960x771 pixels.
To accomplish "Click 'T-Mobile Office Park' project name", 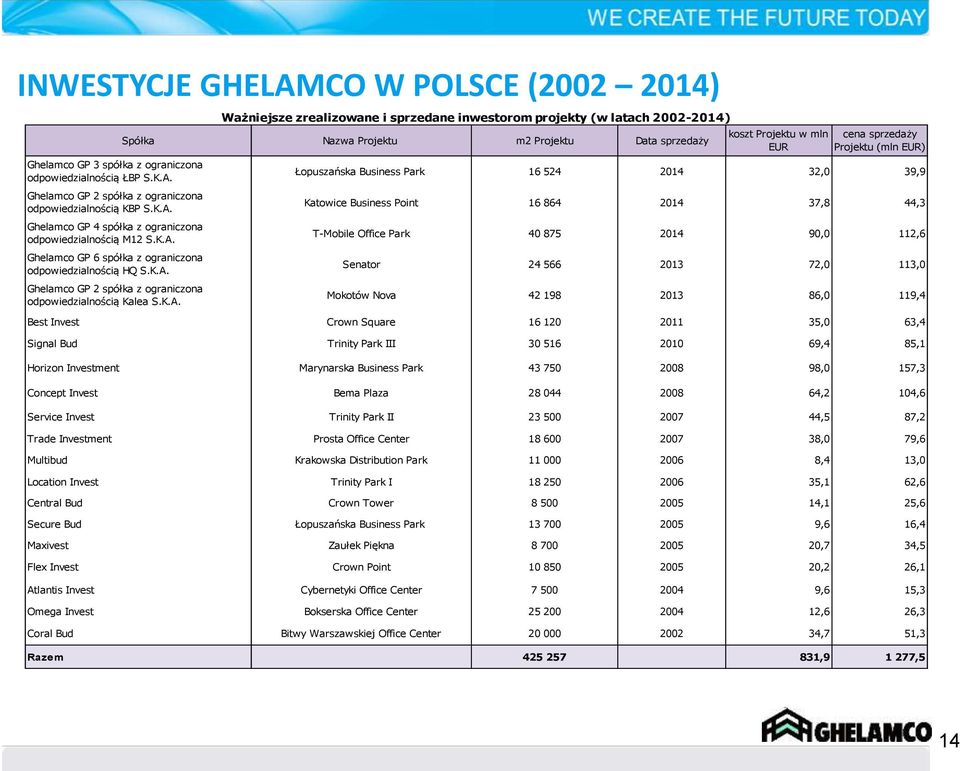I will click(x=361, y=233).
